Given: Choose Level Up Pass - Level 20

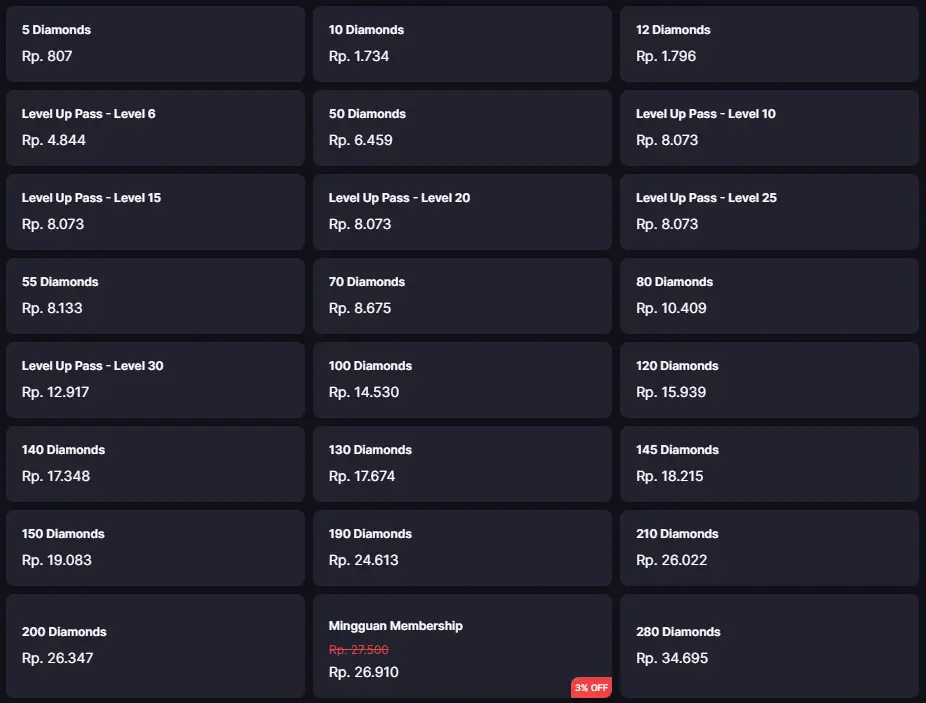Looking at the screenshot, I should (x=462, y=211).
